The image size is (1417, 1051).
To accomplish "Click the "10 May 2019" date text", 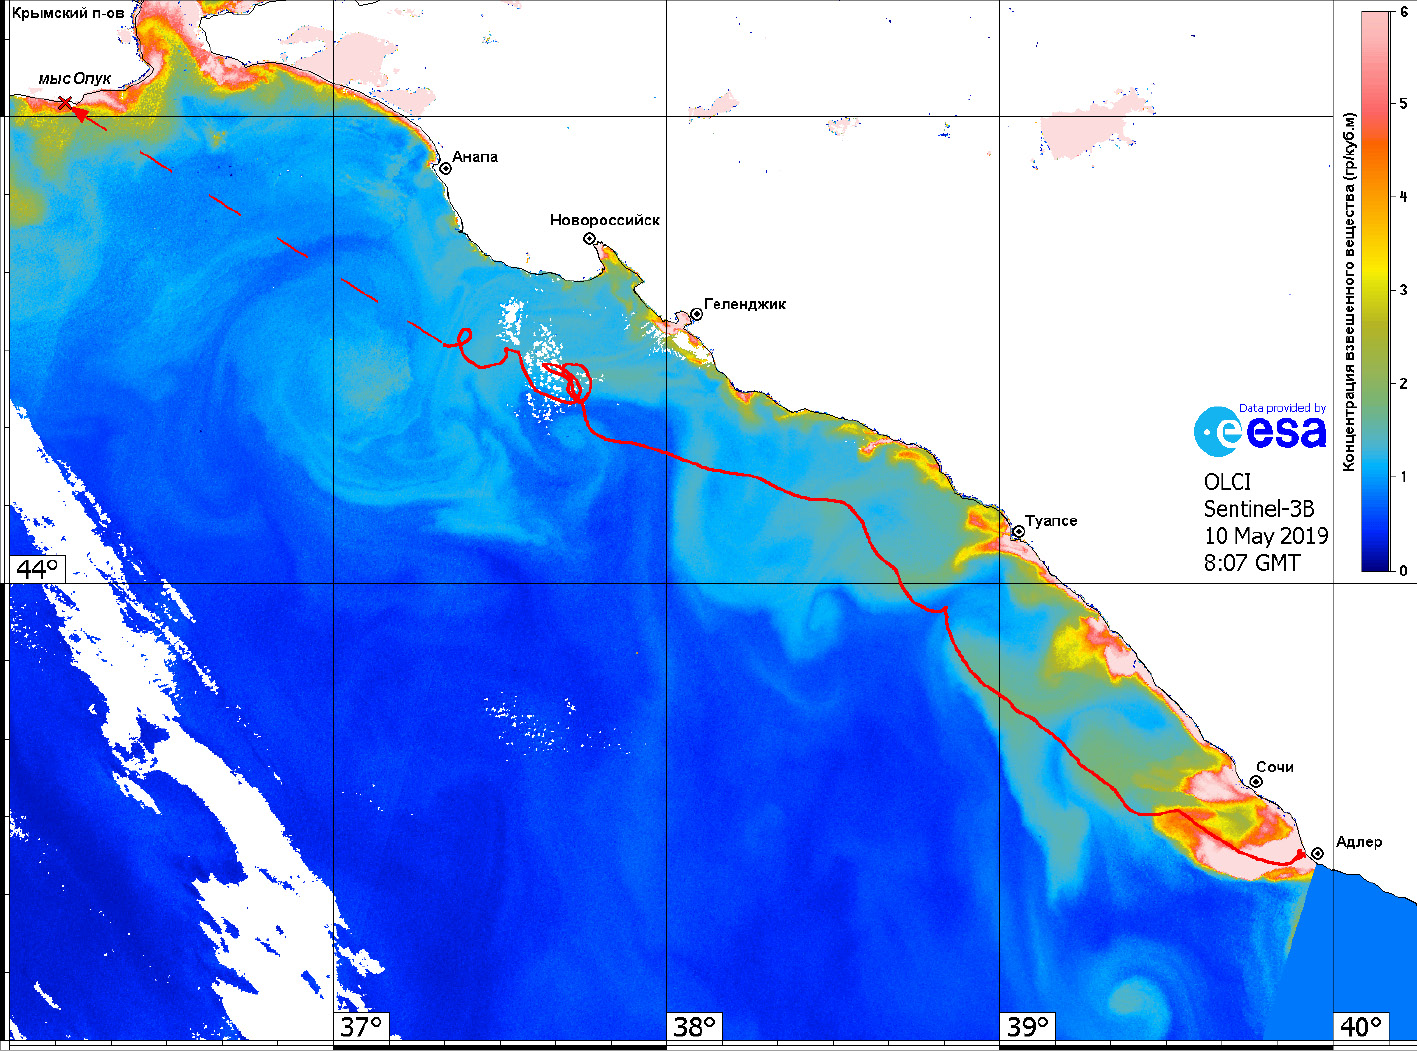I will 1265,536.
